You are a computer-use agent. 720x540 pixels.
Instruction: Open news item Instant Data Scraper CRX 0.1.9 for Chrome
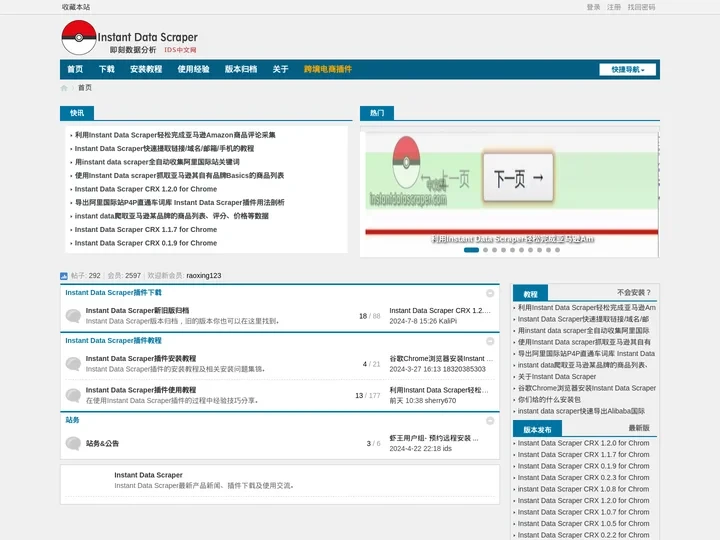click(146, 243)
